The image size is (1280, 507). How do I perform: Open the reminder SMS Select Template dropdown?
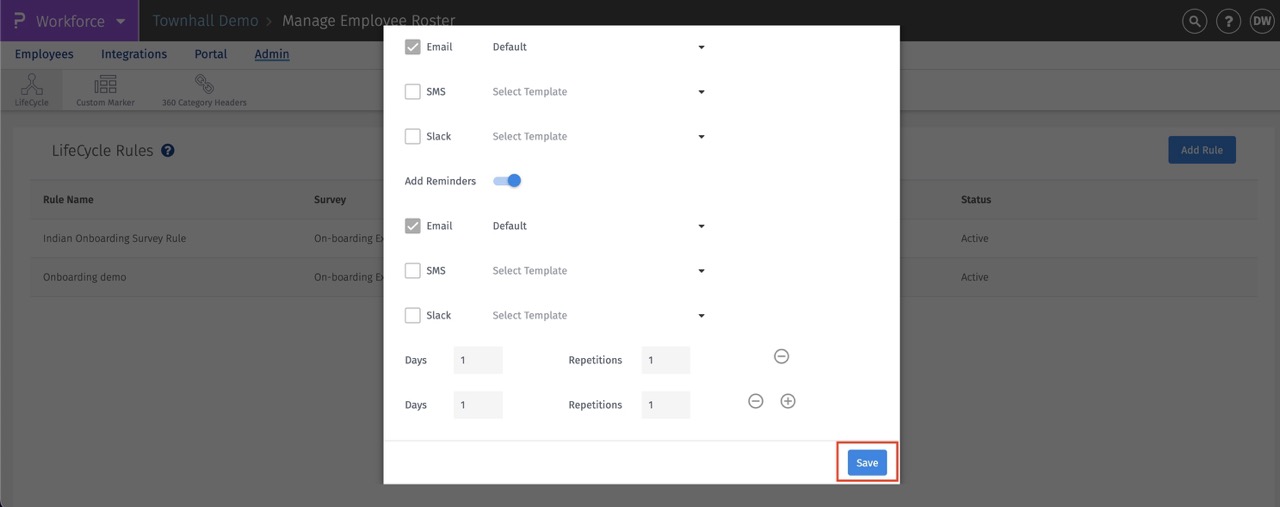599,271
